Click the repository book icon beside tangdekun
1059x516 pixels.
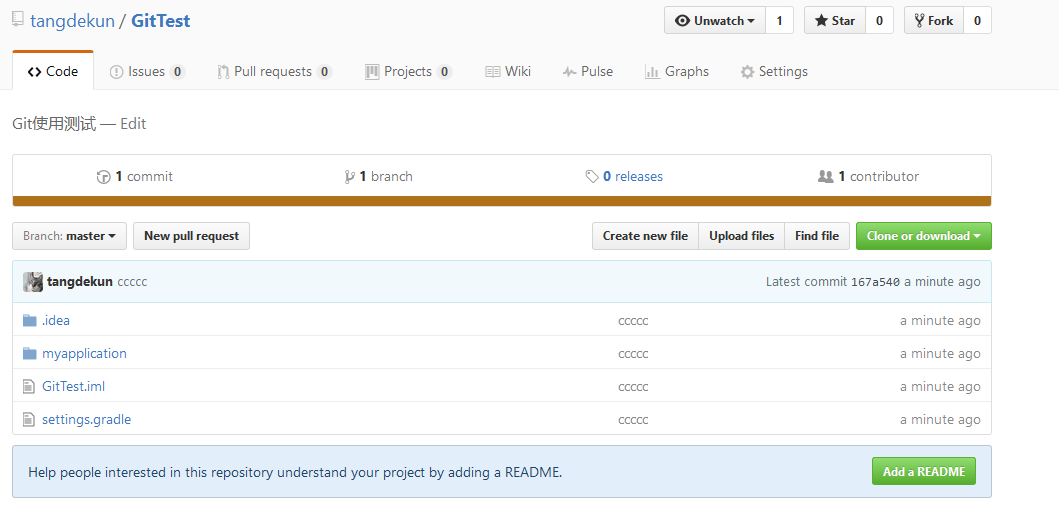(18, 20)
